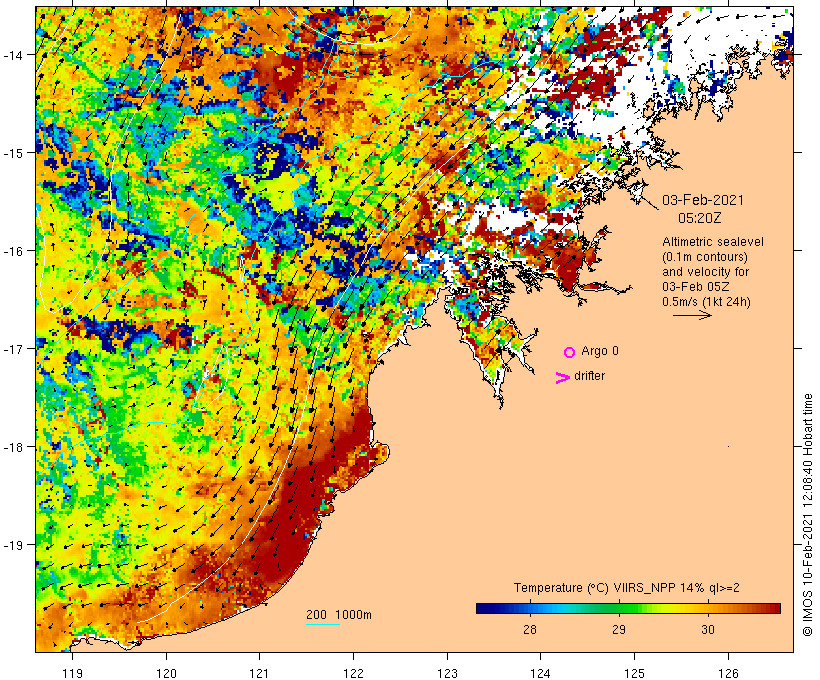
Task: Click the 29 tick label on color bar
Action: 619,629
